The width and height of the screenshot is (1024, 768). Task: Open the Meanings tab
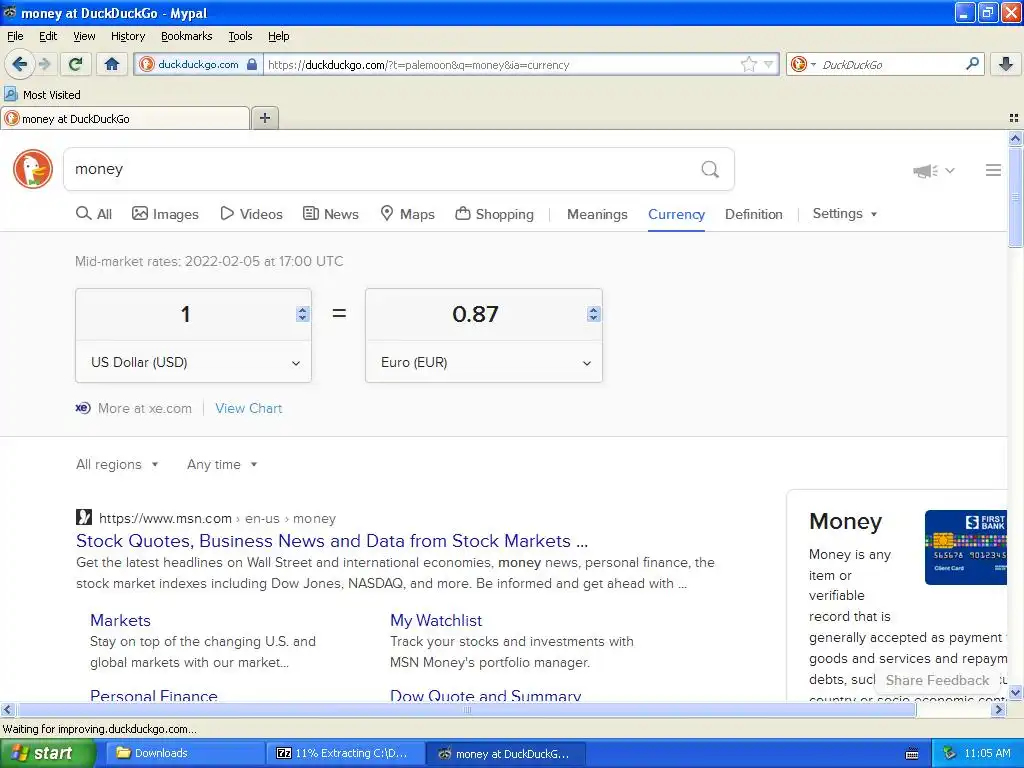pyautogui.click(x=597, y=214)
